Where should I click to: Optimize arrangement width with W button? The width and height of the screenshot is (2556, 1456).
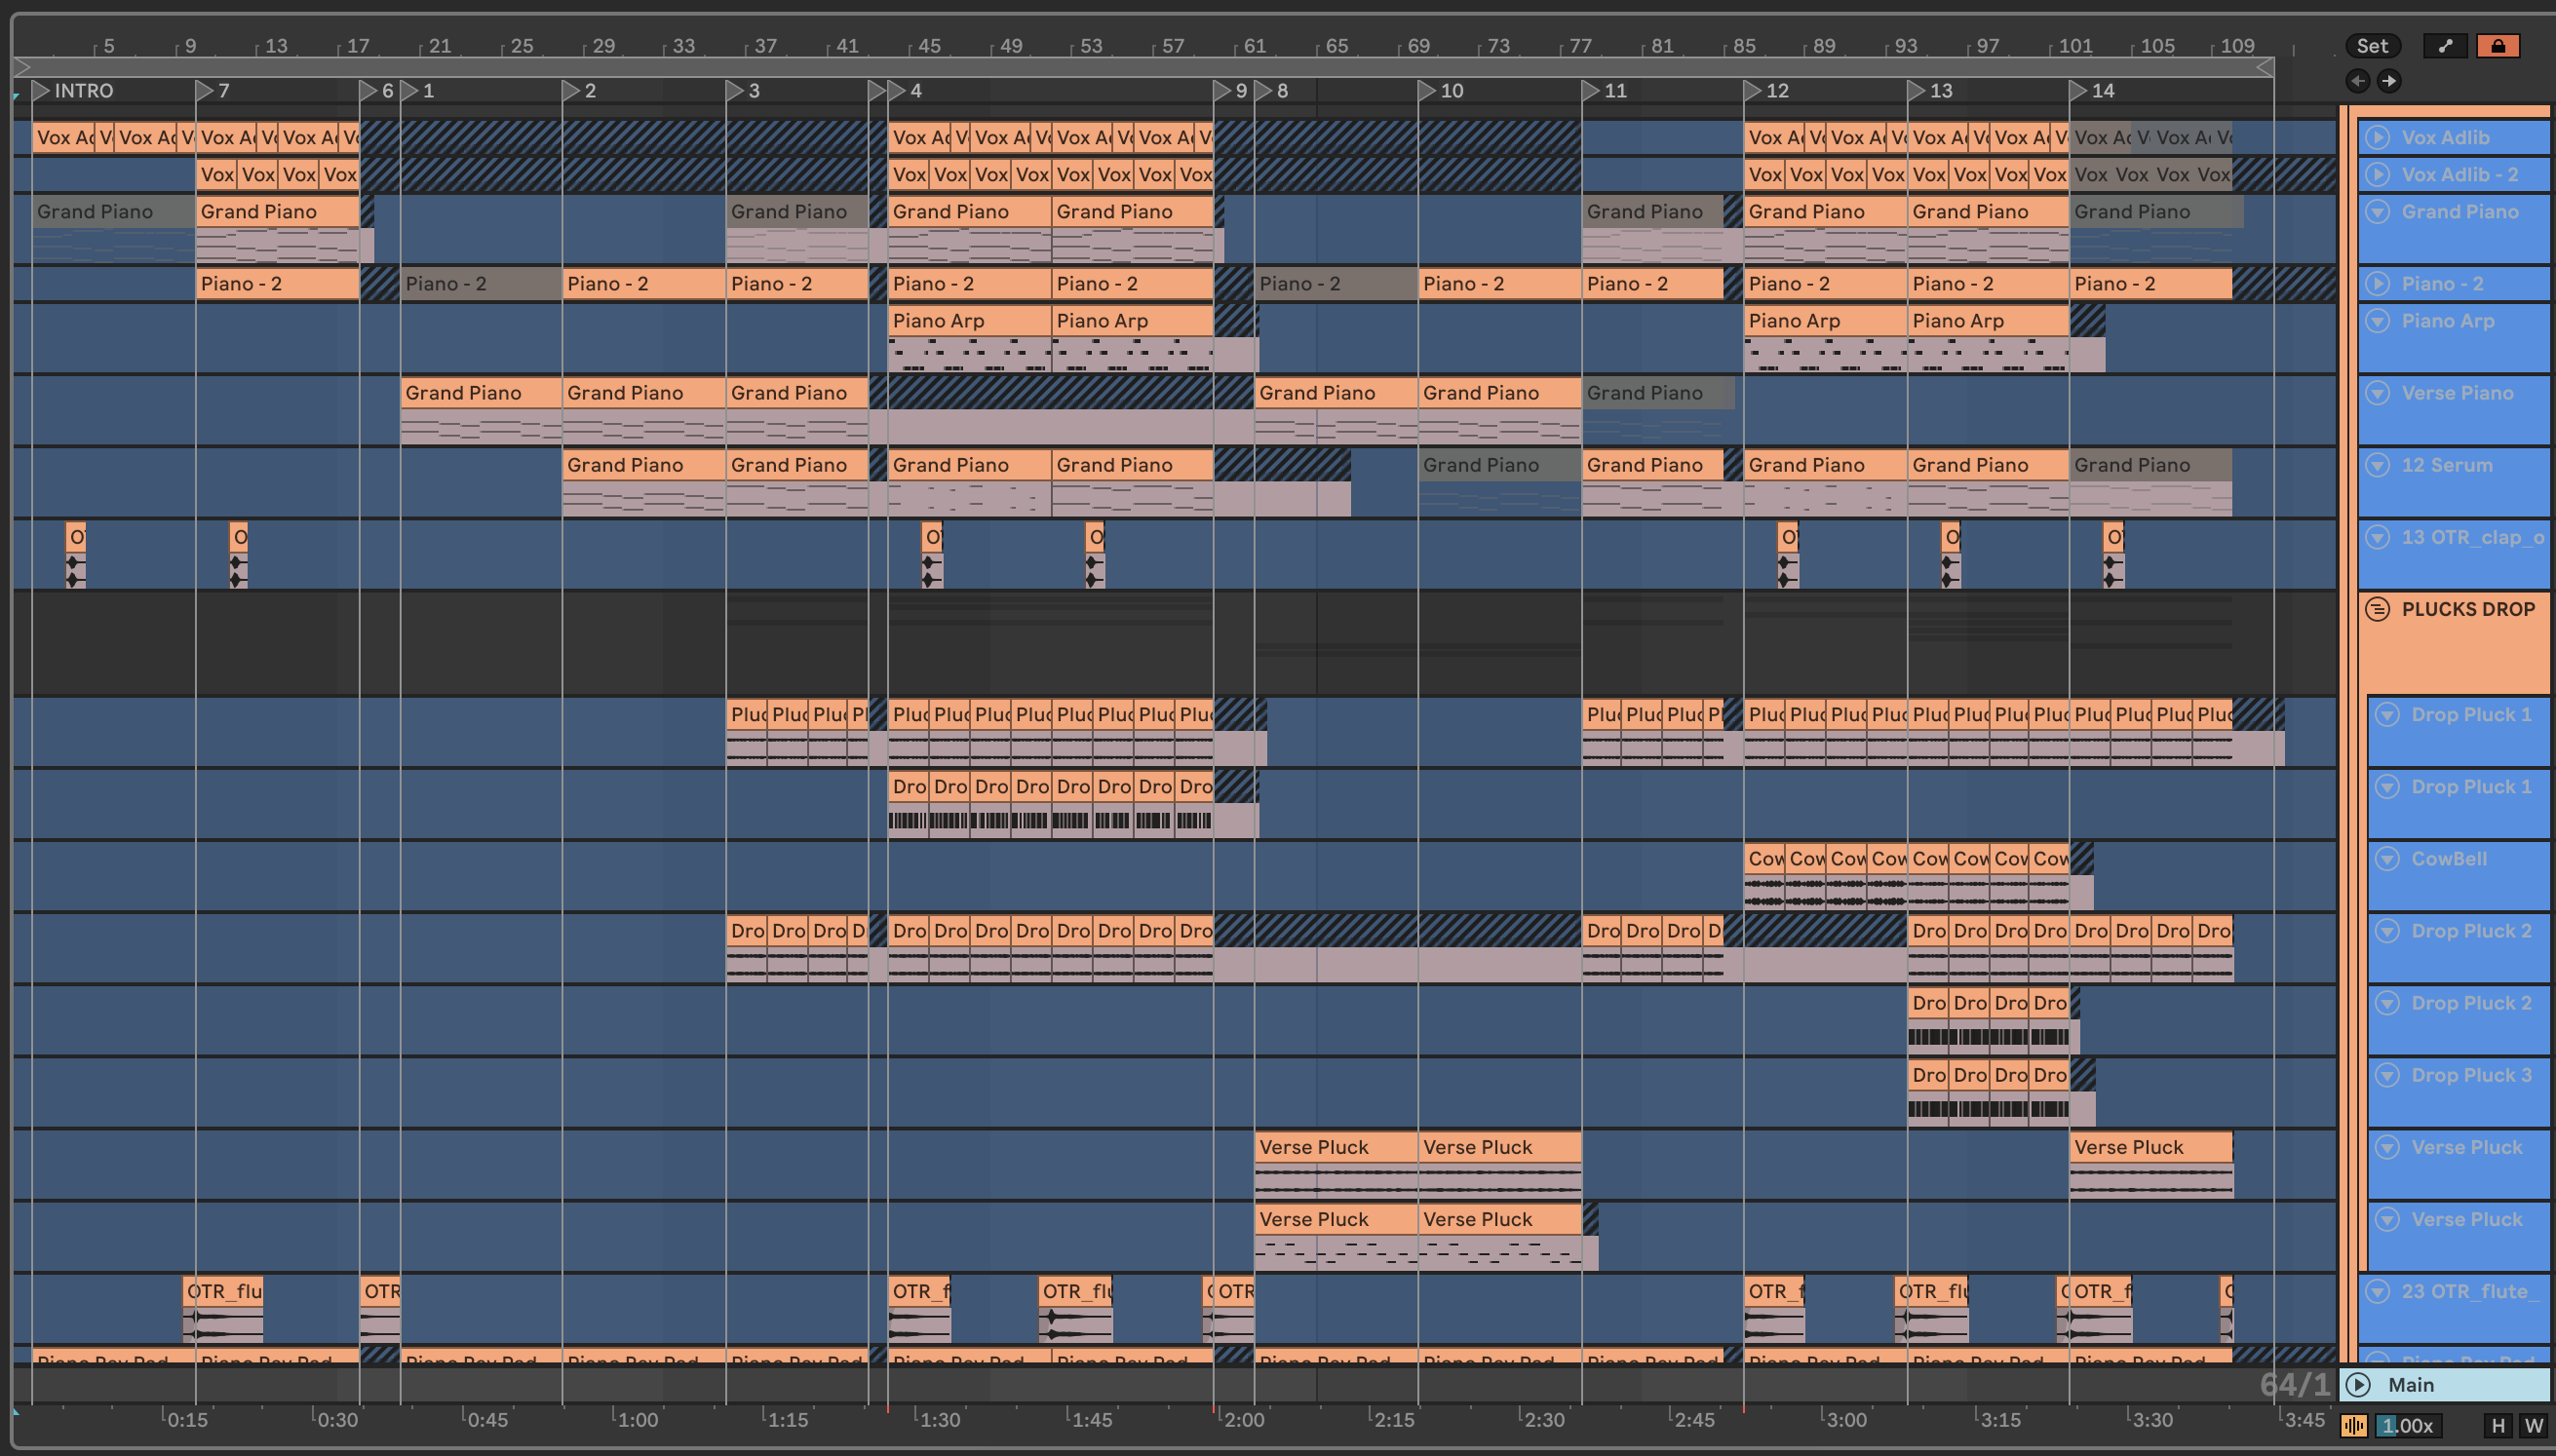[x=2533, y=1425]
